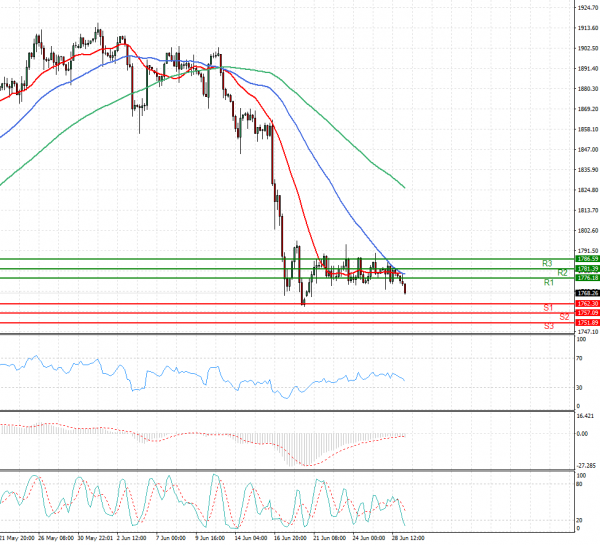Click the S3 support label
The image size is (600, 545).
point(549,326)
